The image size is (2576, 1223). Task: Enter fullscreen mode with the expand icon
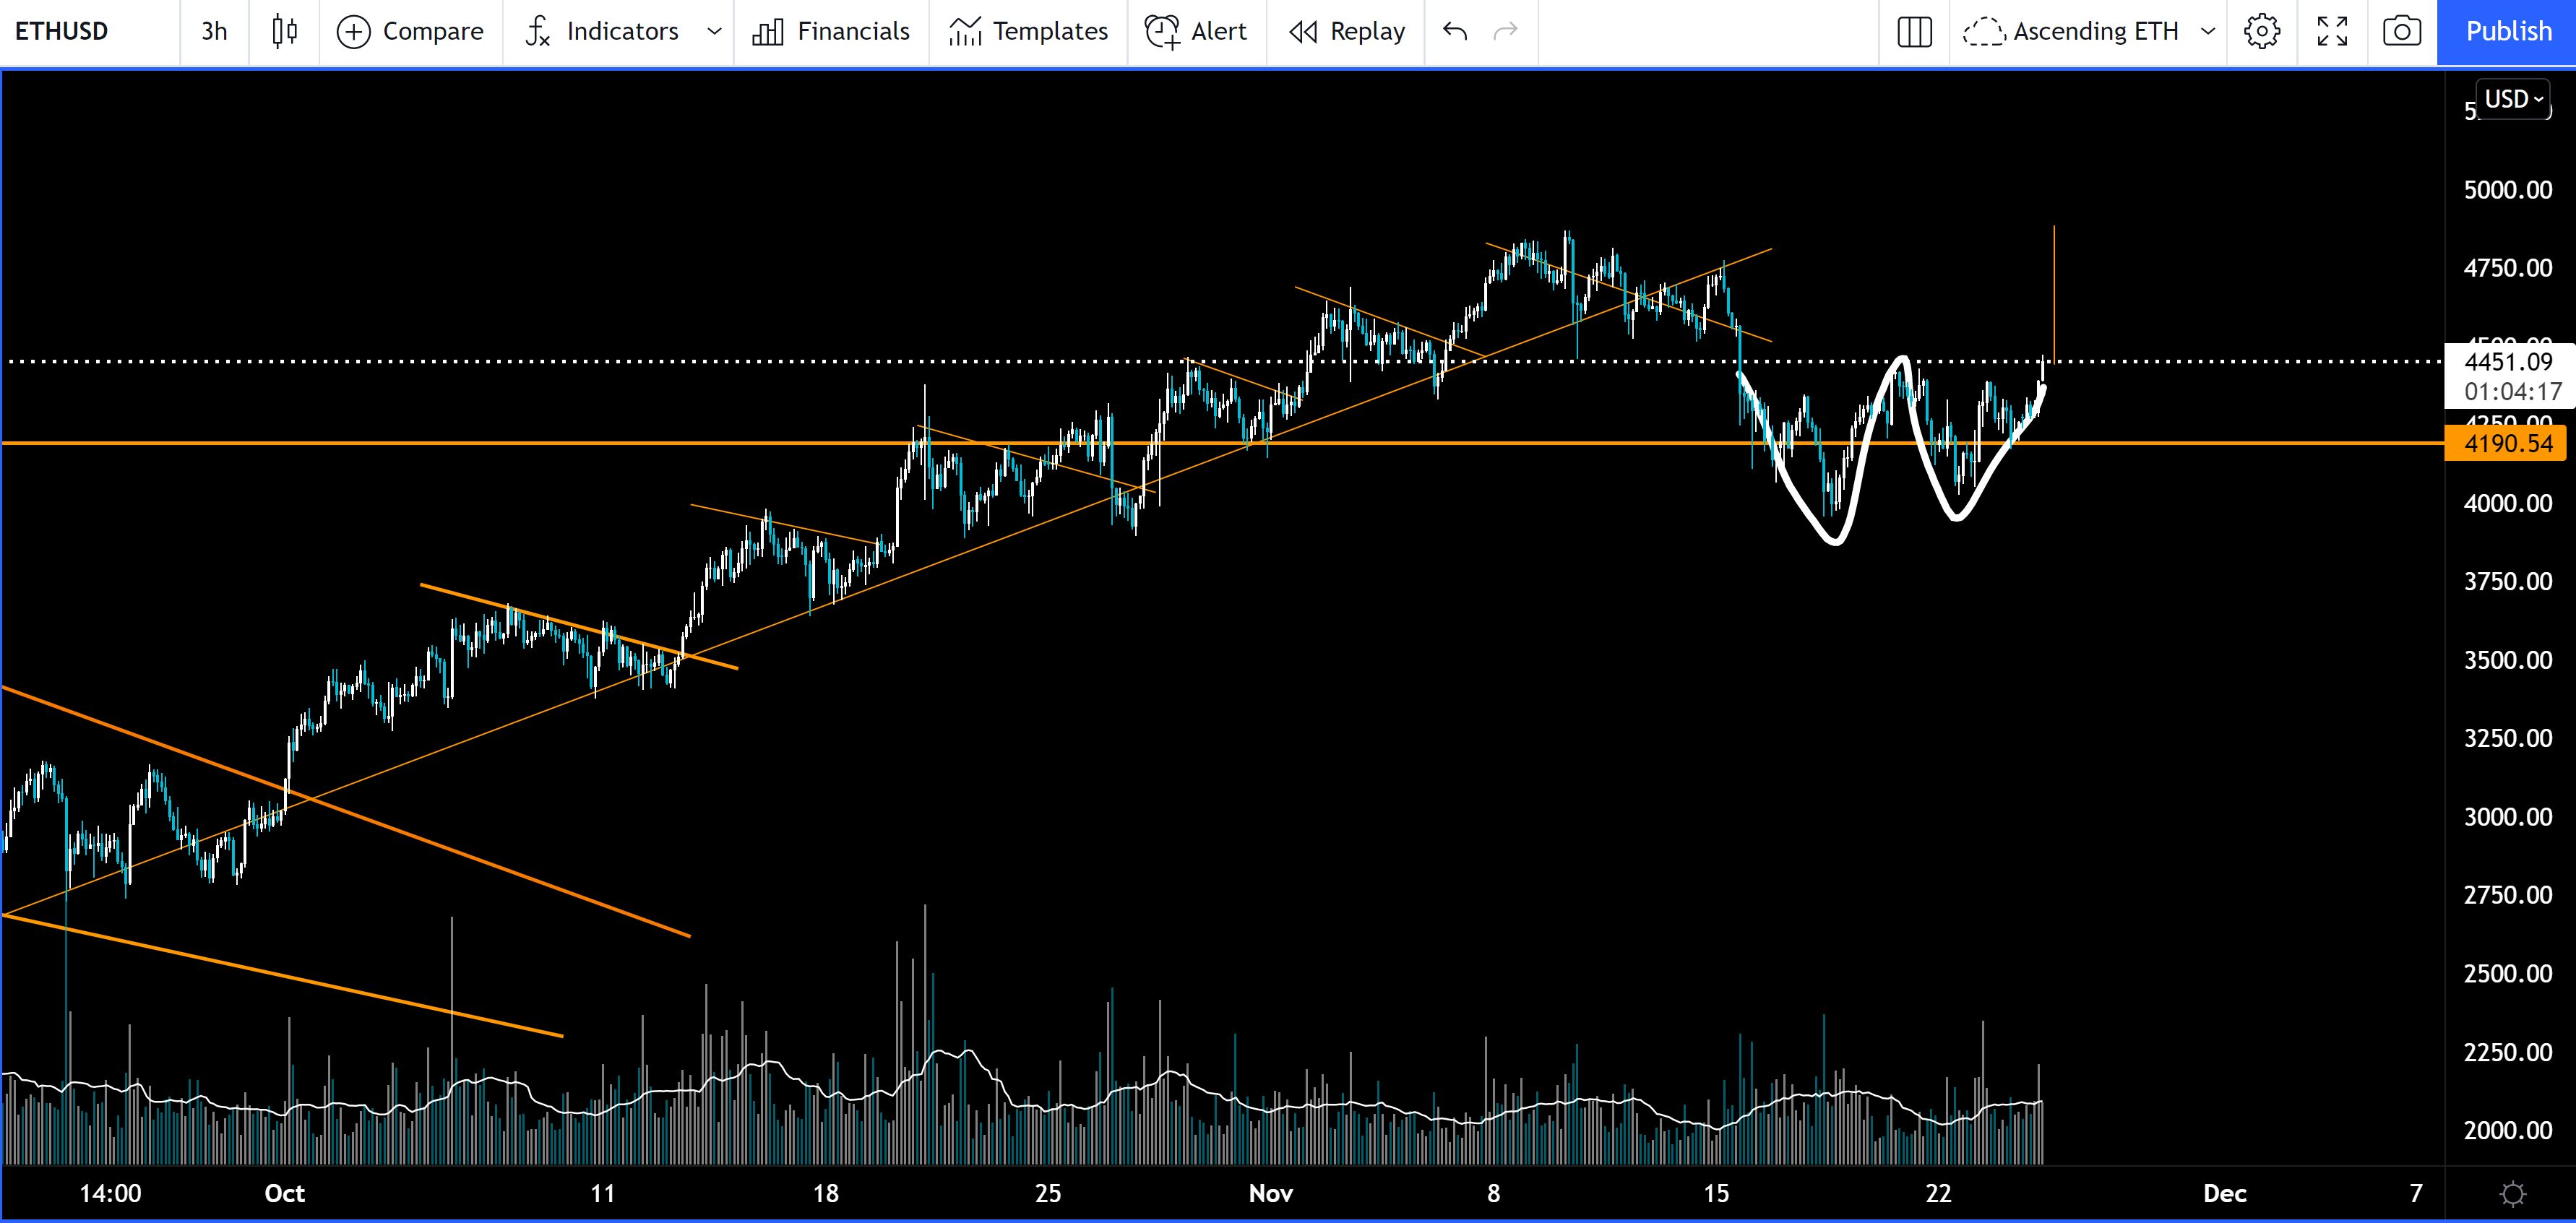[2332, 32]
